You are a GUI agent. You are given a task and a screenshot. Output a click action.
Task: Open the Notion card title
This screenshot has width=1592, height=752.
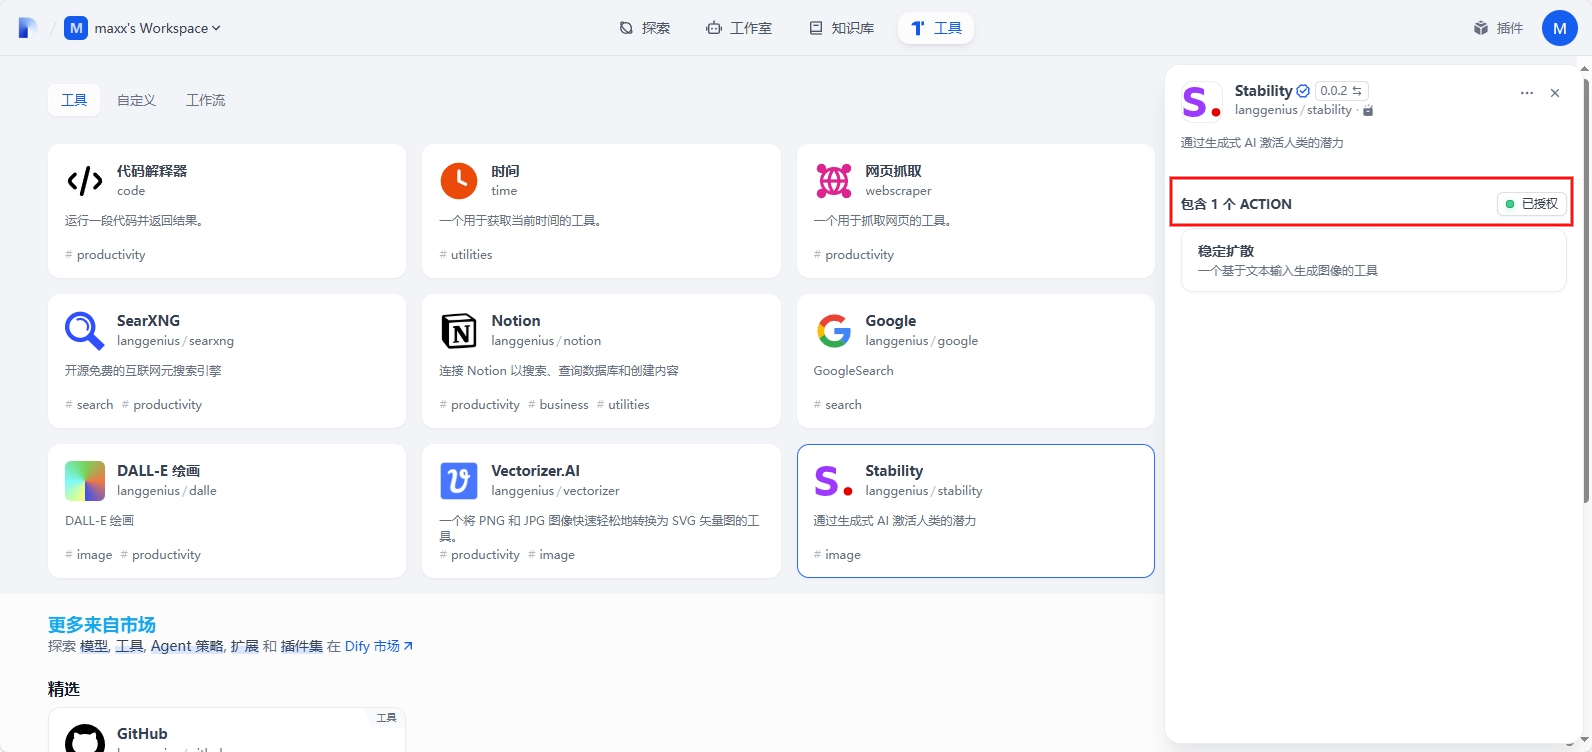pos(516,321)
